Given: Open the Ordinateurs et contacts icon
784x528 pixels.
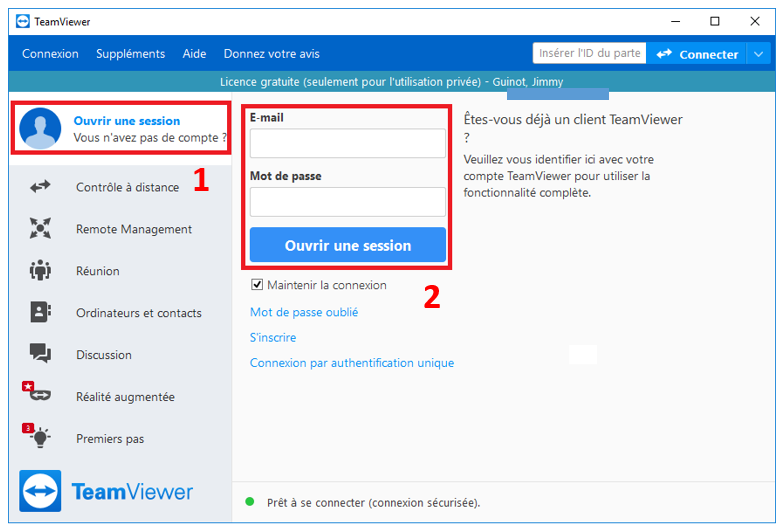Looking at the screenshot, I should [40, 313].
